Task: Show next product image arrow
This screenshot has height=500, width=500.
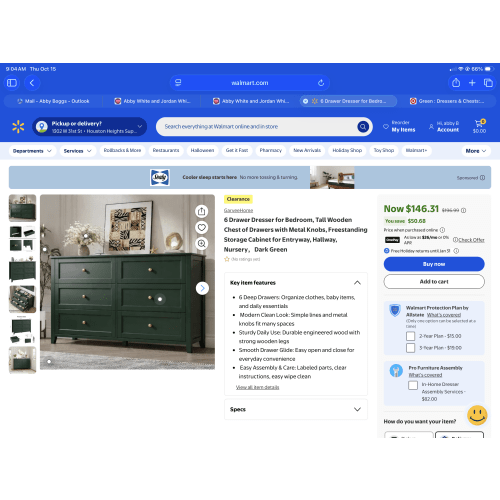Action: pos(202,288)
